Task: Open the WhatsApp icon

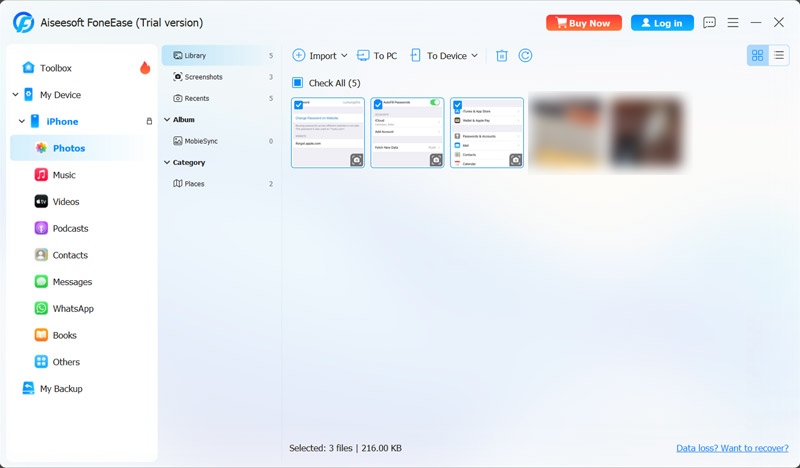Action: [x=41, y=308]
